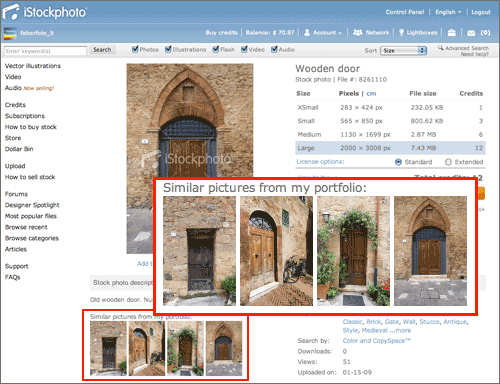The width and height of the screenshot is (500, 384).
Task: Click the Account person icon
Action: pos(307,32)
